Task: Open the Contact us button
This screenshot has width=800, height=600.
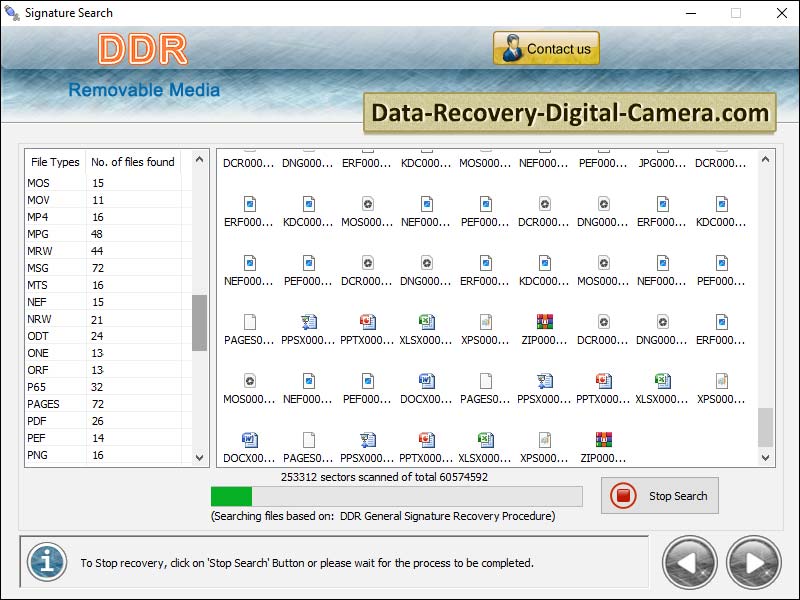Action: pyautogui.click(x=546, y=47)
